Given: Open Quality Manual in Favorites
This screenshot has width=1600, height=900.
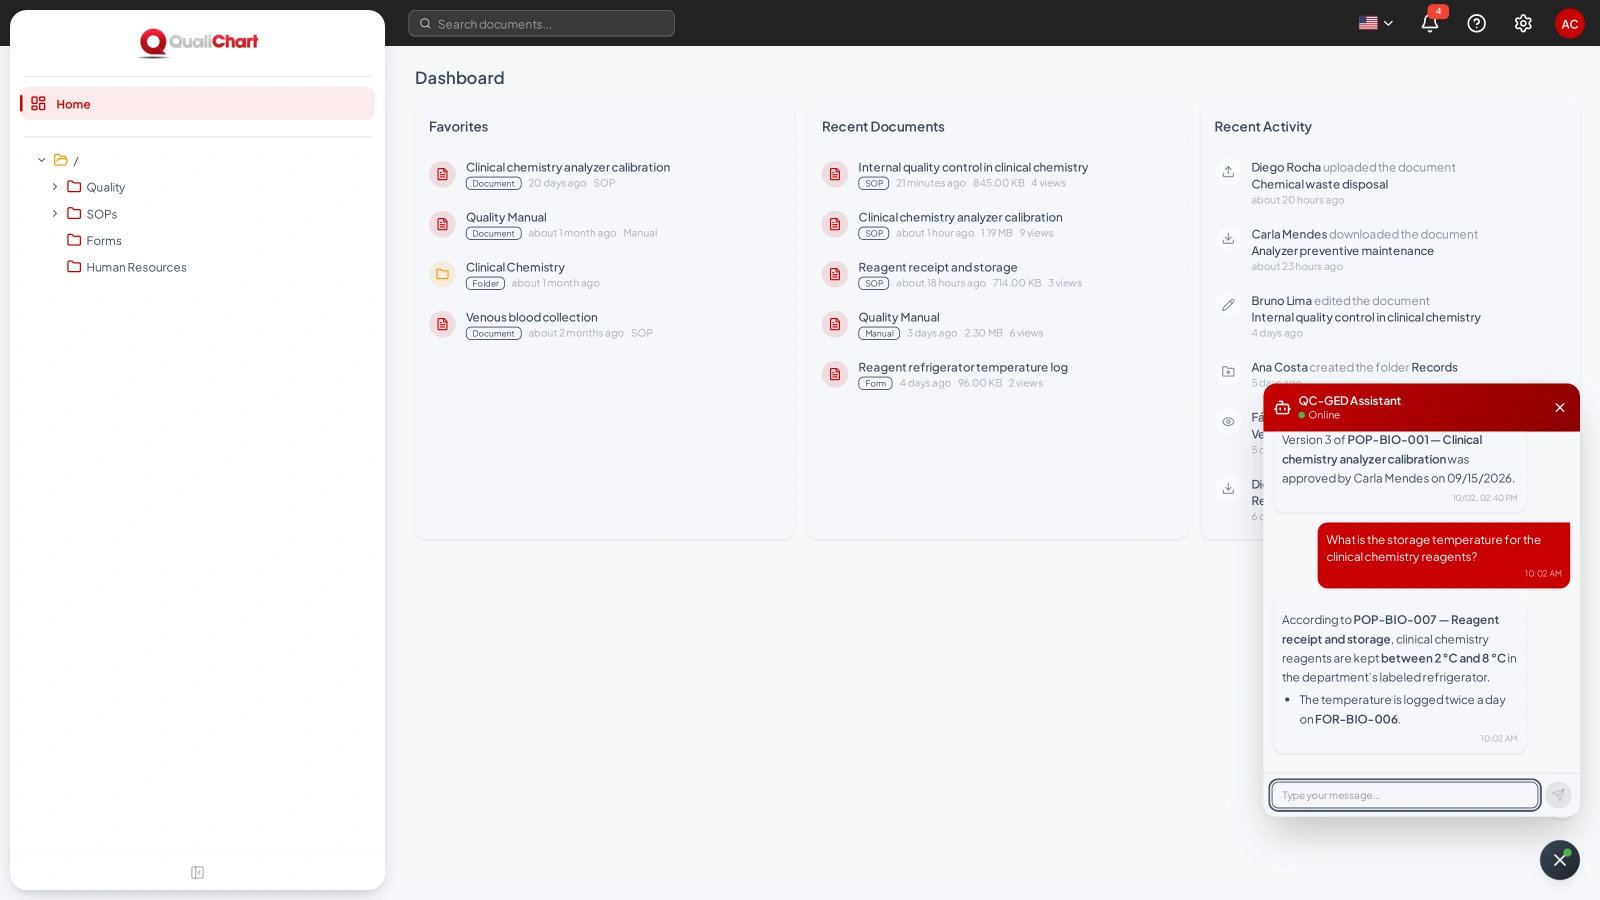Looking at the screenshot, I should [x=506, y=217].
